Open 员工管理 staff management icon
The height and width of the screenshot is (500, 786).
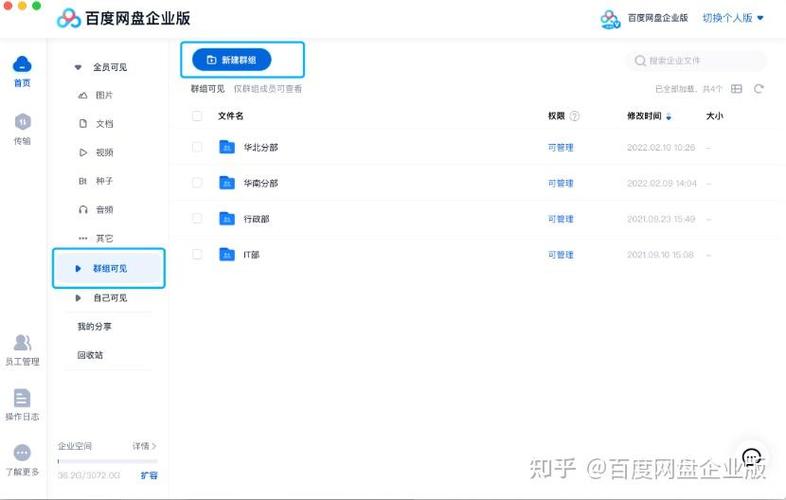tap(22, 343)
